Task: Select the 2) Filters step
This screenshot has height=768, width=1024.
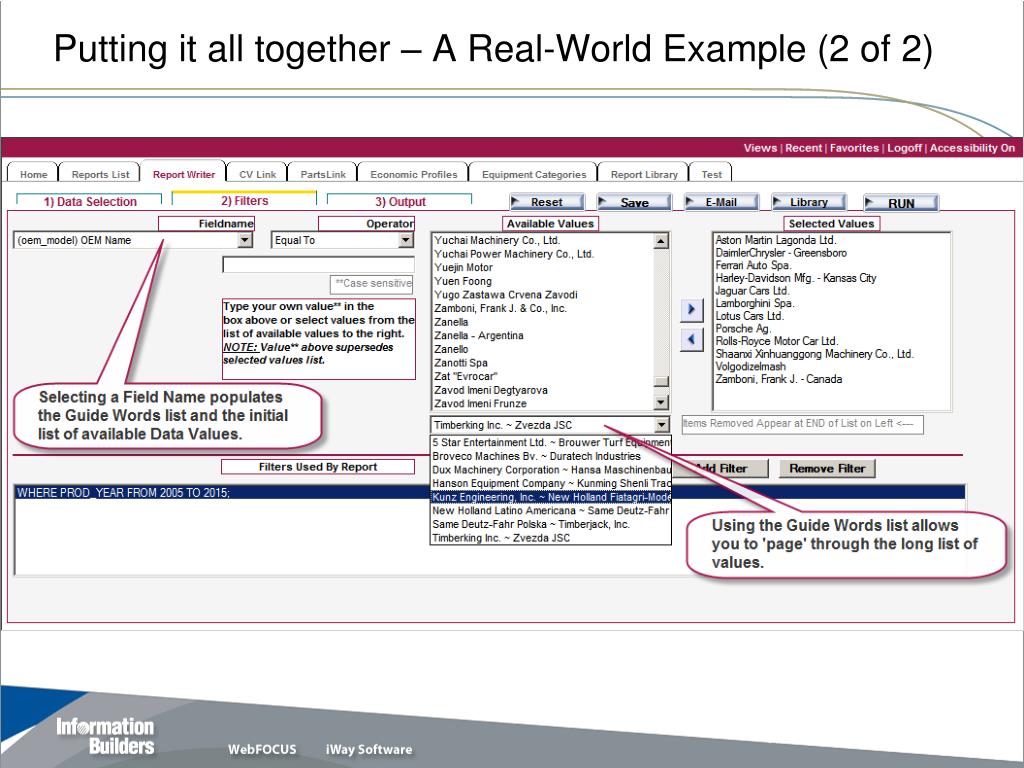Action: click(x=244, y=200)
